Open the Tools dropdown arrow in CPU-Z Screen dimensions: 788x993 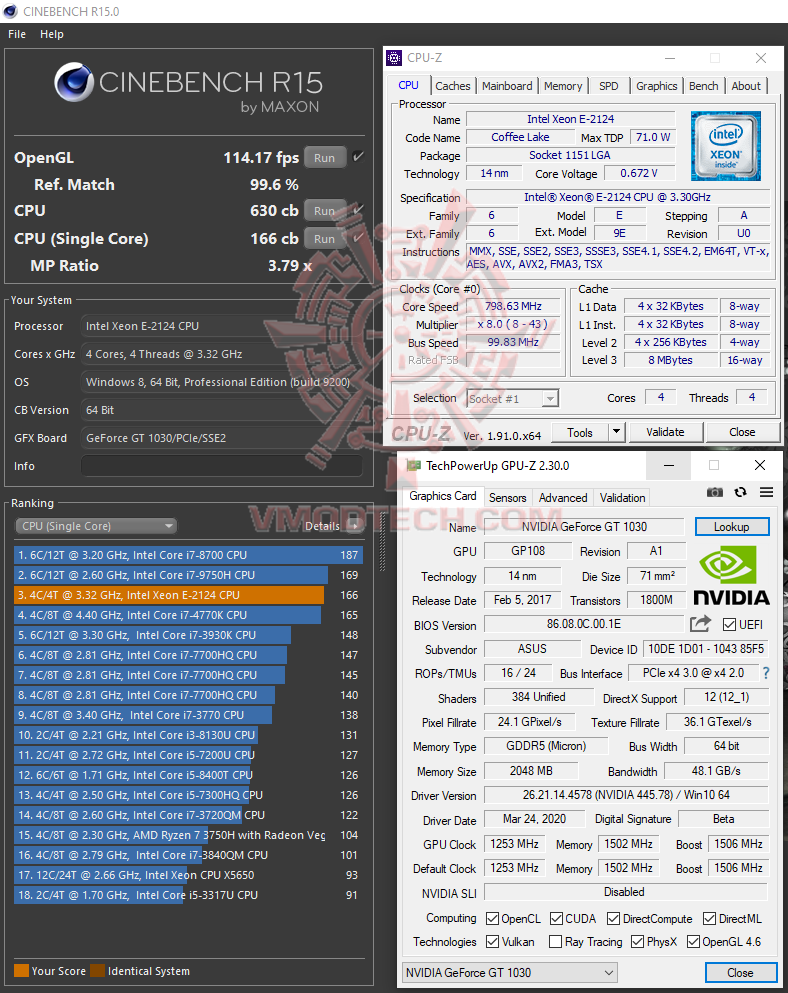tap(616, 432)
